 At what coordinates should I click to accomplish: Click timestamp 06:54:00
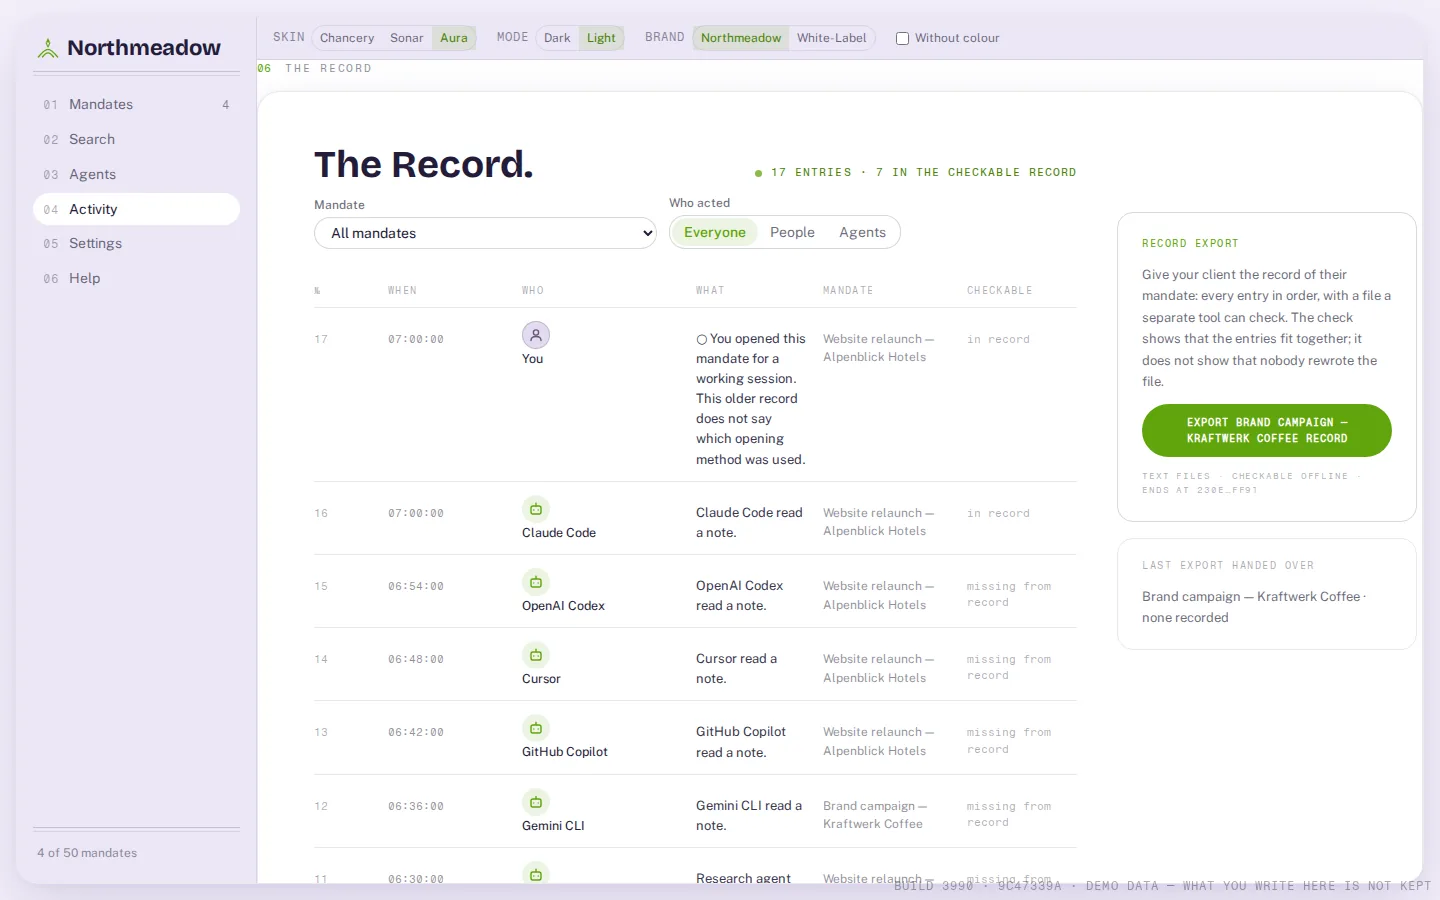click(416, 587)
